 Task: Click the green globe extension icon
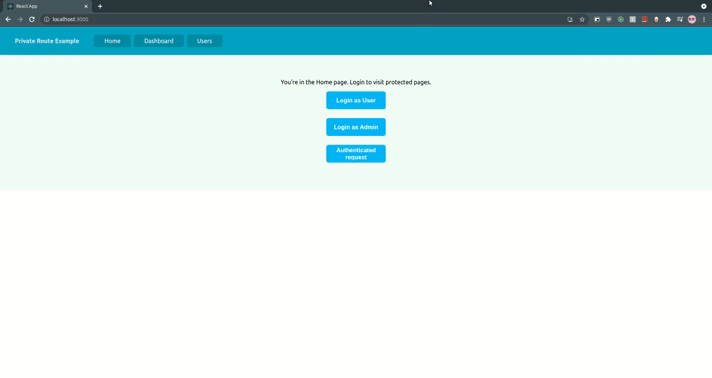coord(621,20)
